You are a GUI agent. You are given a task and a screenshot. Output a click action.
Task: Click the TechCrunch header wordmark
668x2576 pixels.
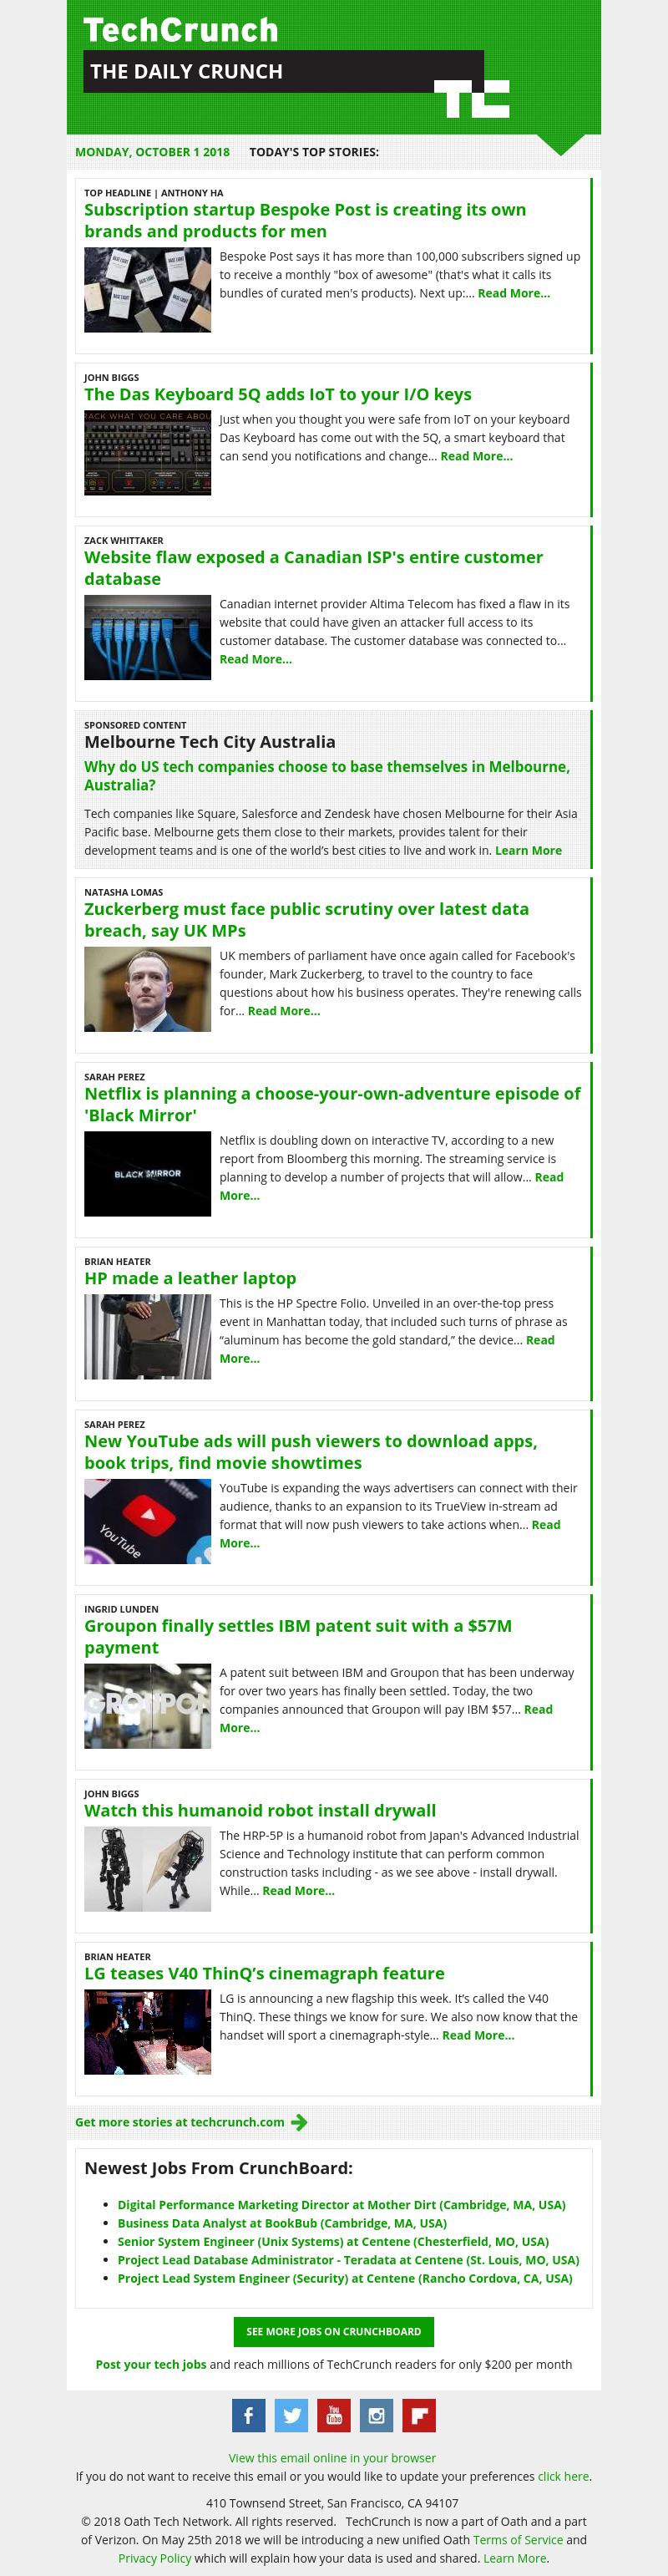[181, 30]
